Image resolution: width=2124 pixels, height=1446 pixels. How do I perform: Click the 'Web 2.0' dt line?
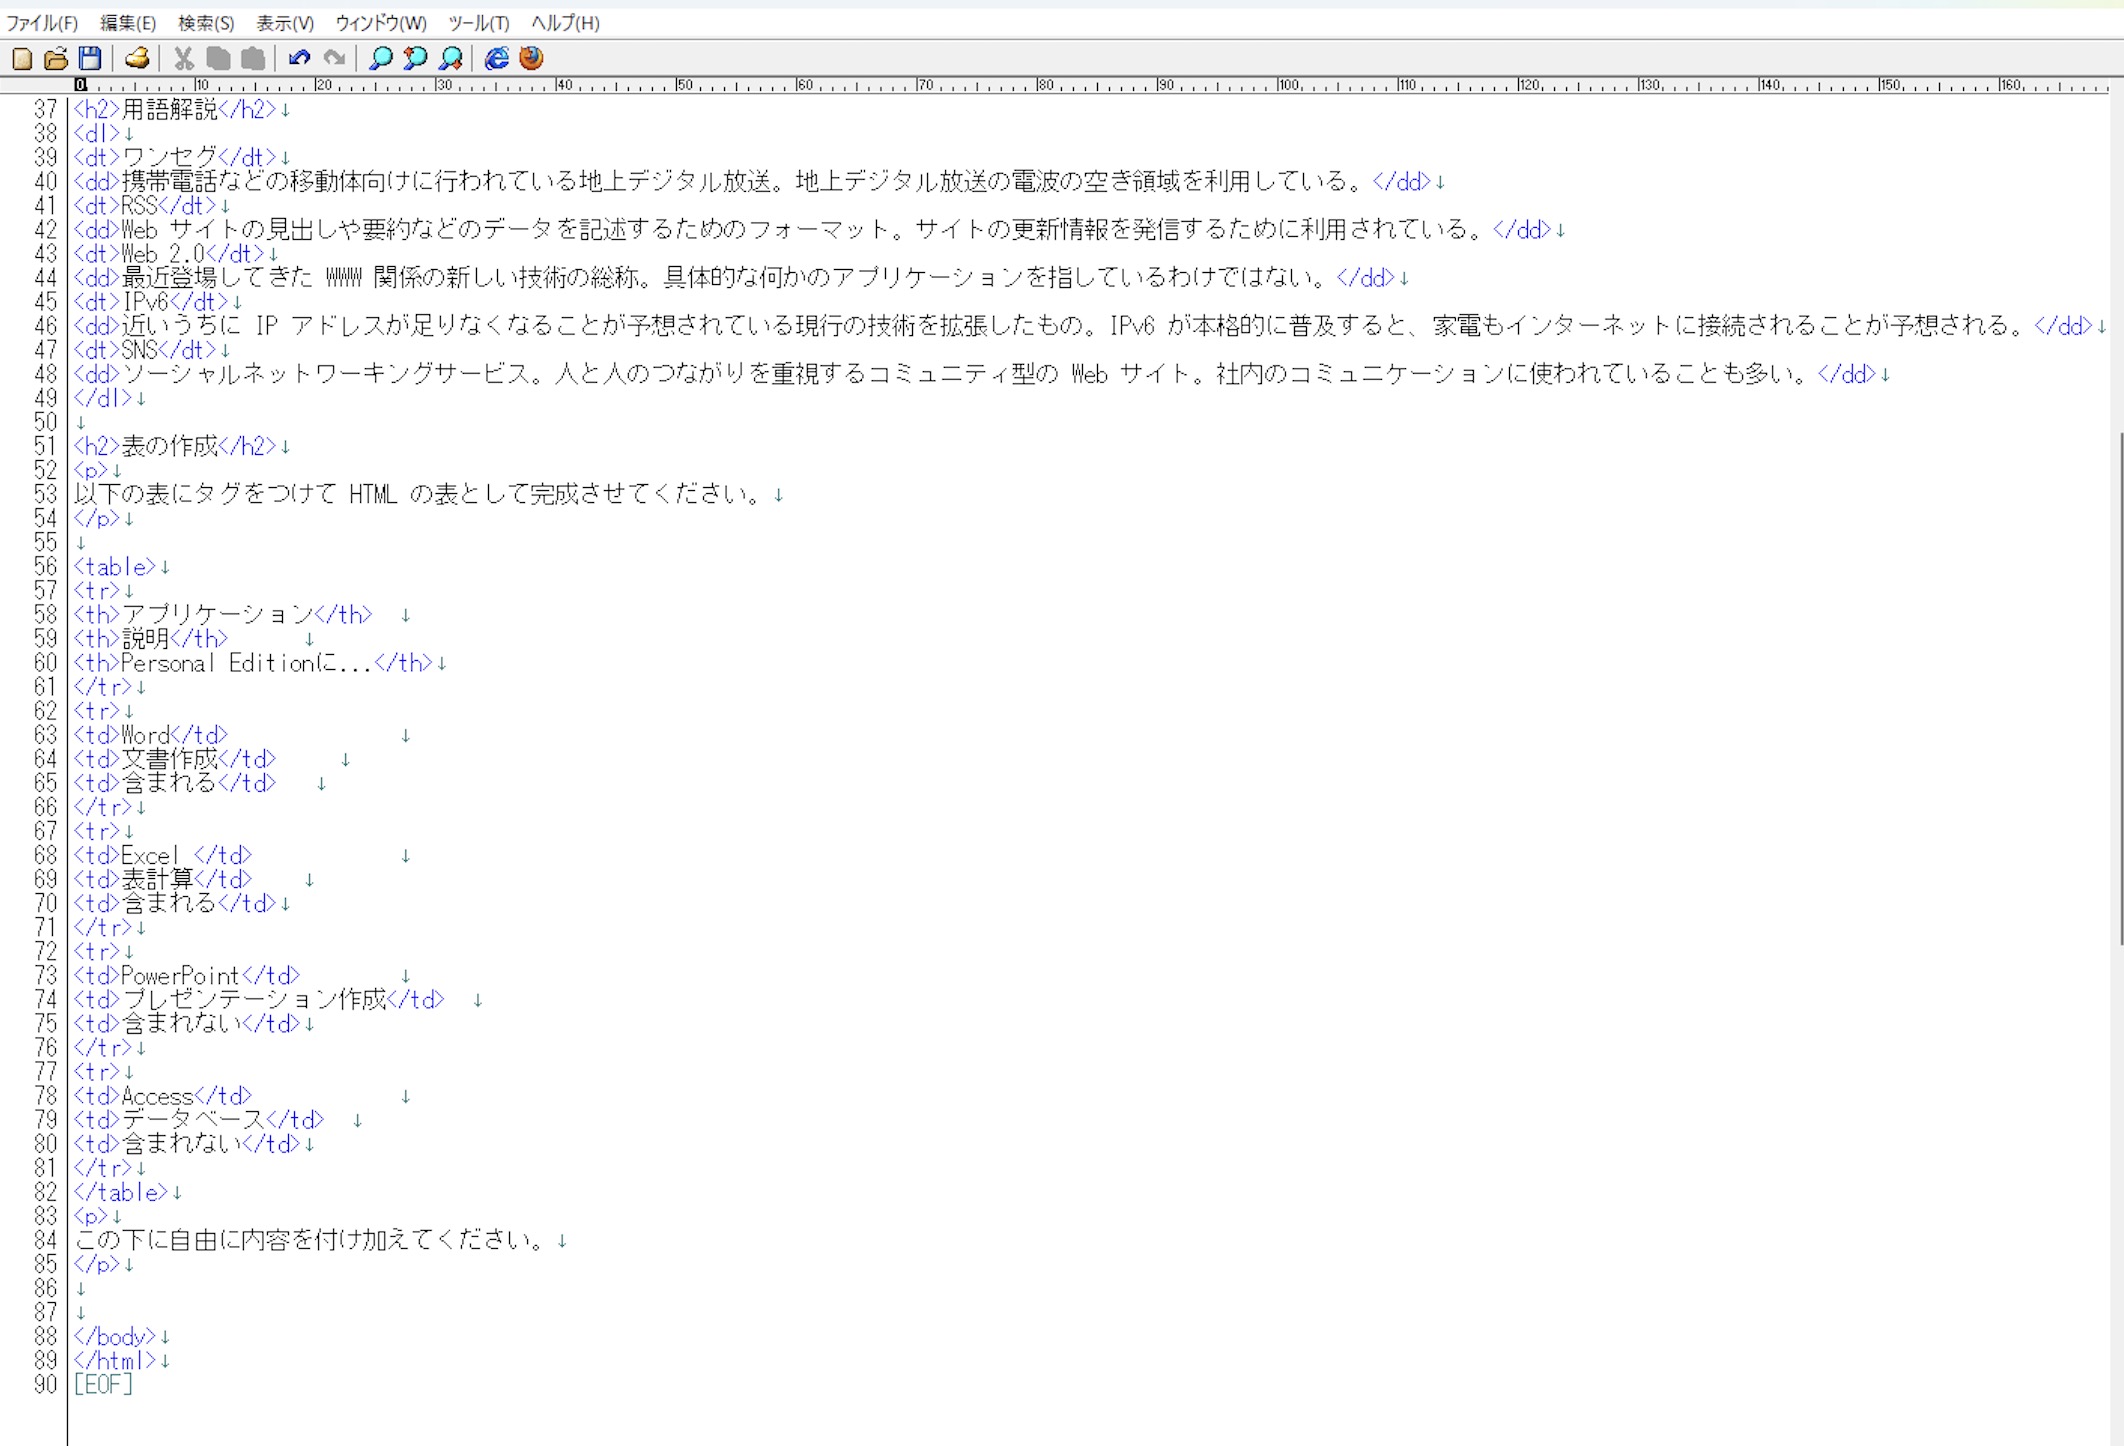tap(176, 254)
